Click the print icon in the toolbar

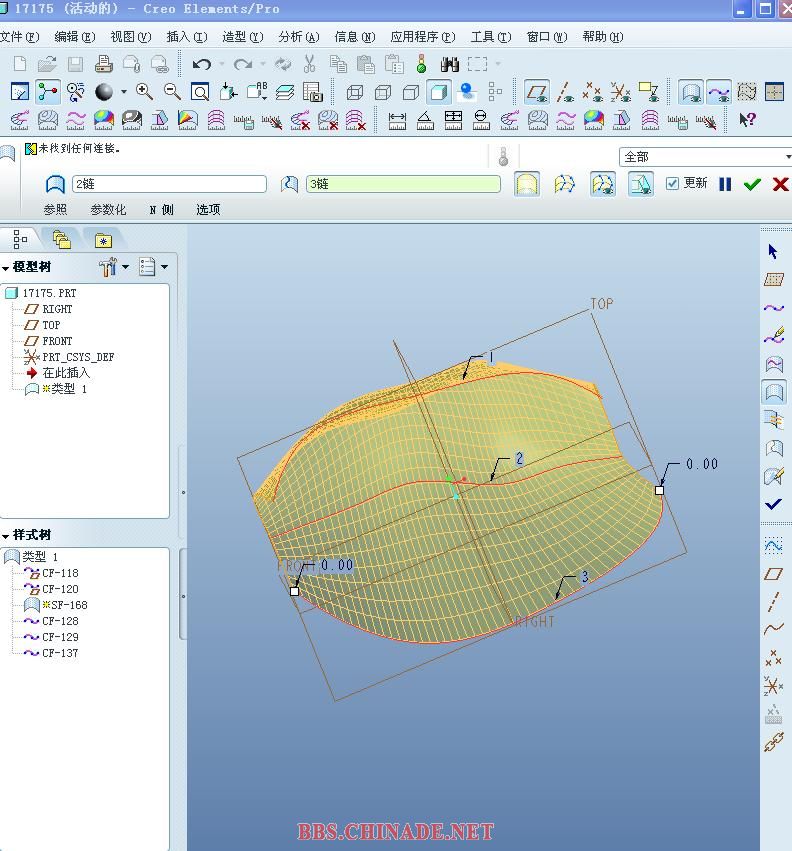[103, 64]
